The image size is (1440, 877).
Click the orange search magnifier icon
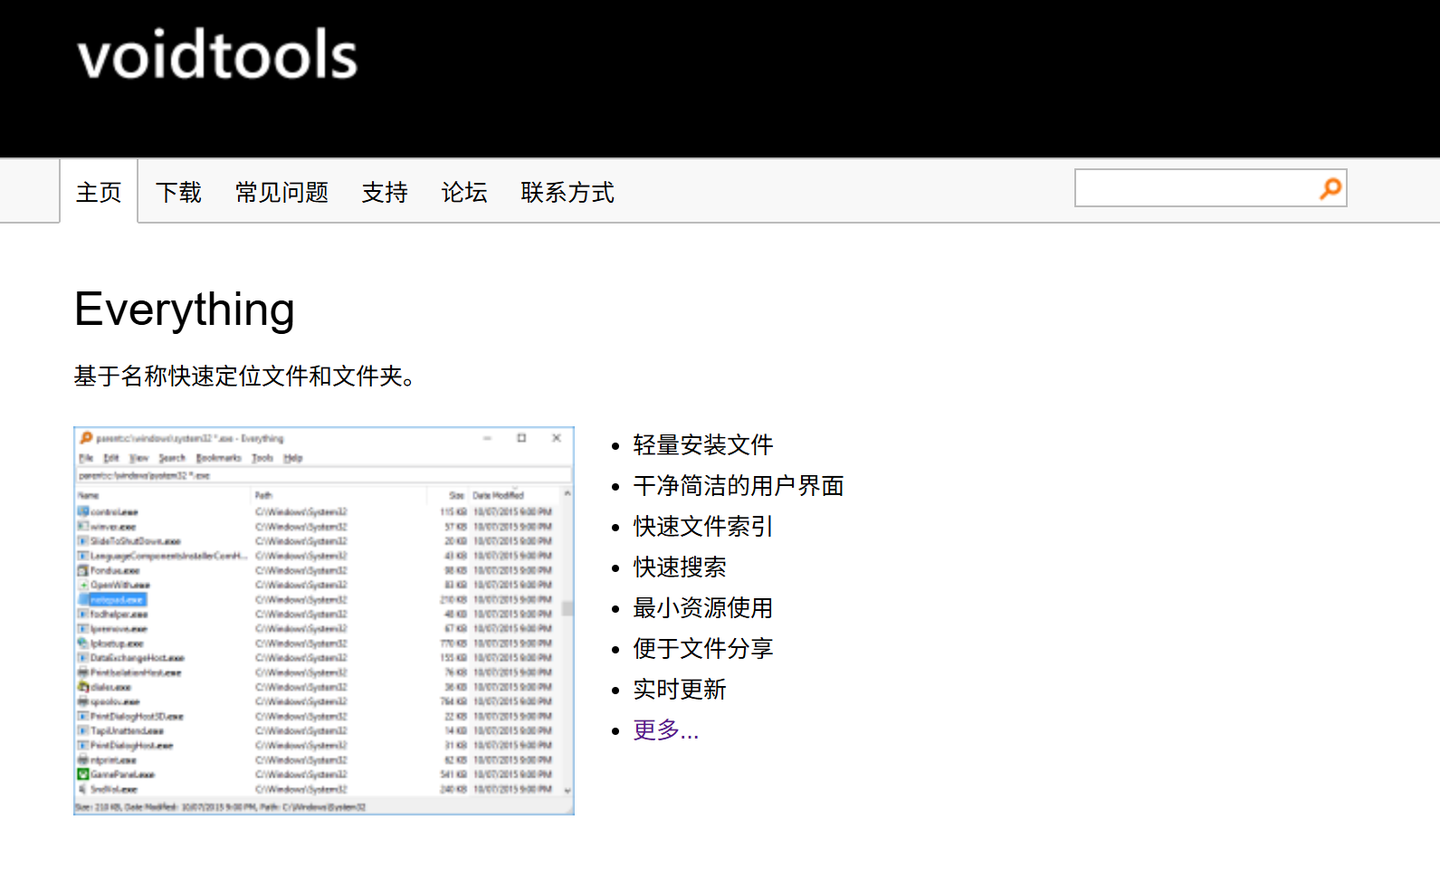coord(1329,188)
